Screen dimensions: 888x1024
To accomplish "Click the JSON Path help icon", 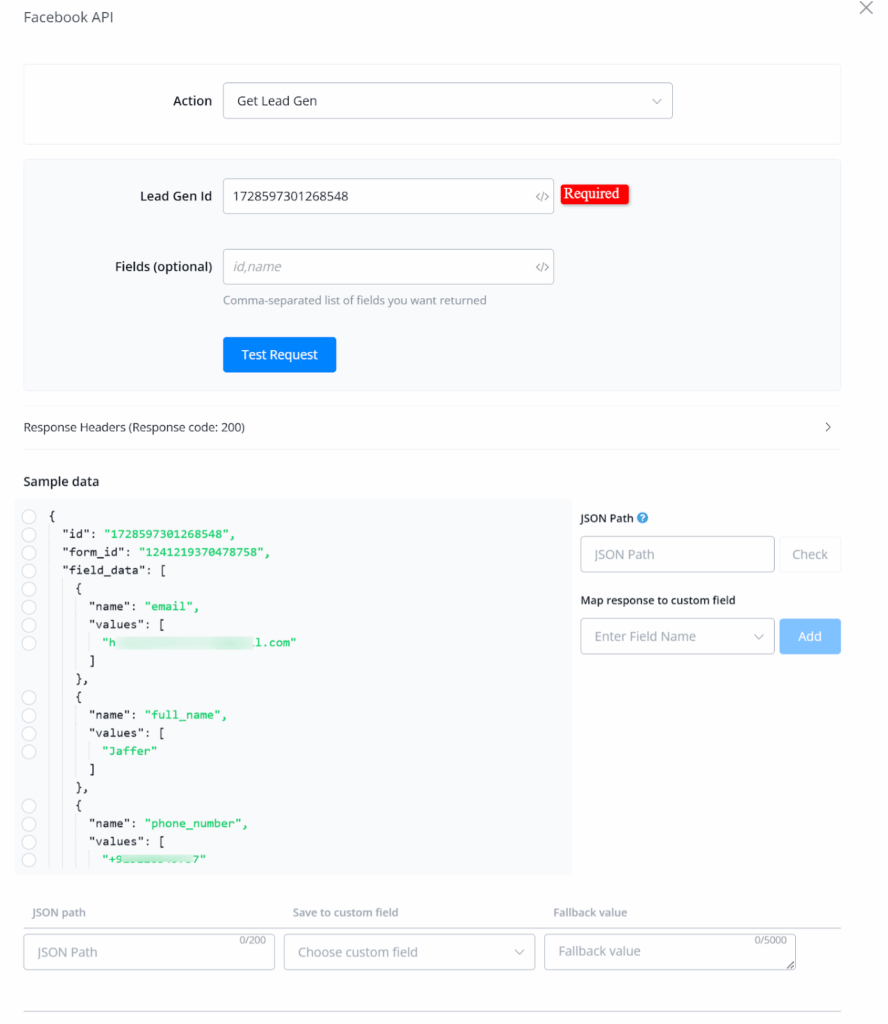I will point(643,518).
